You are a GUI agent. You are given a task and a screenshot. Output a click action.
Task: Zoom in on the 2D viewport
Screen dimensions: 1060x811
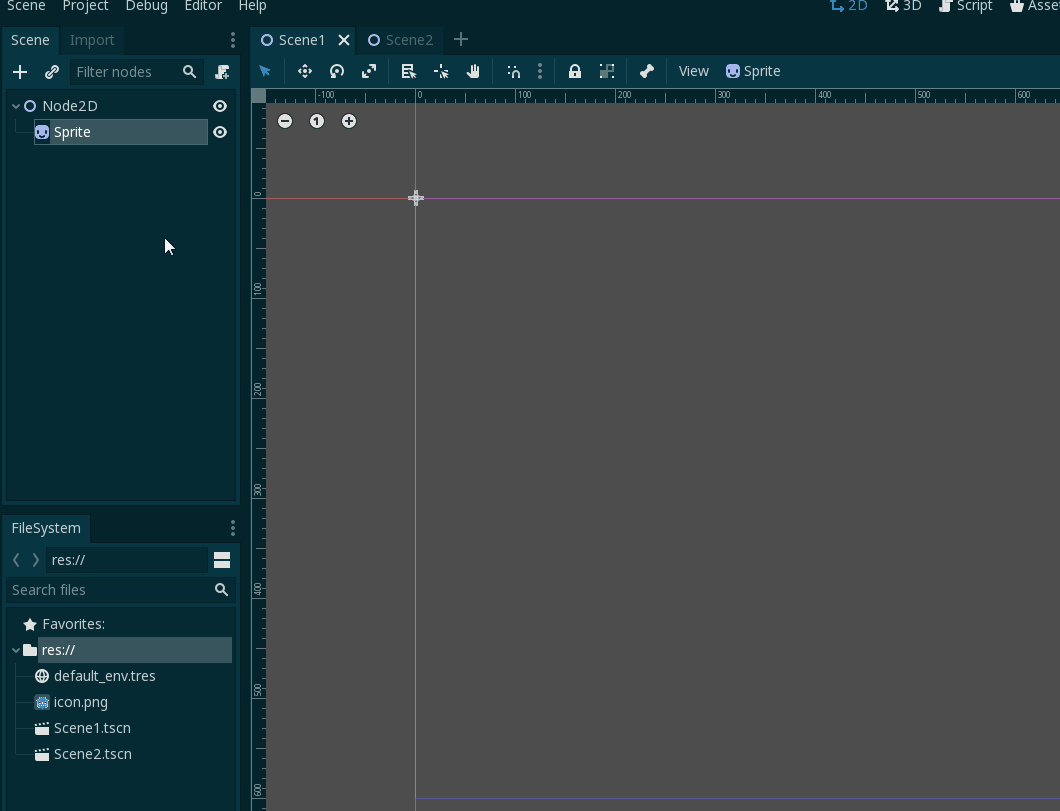click(349, 121)
